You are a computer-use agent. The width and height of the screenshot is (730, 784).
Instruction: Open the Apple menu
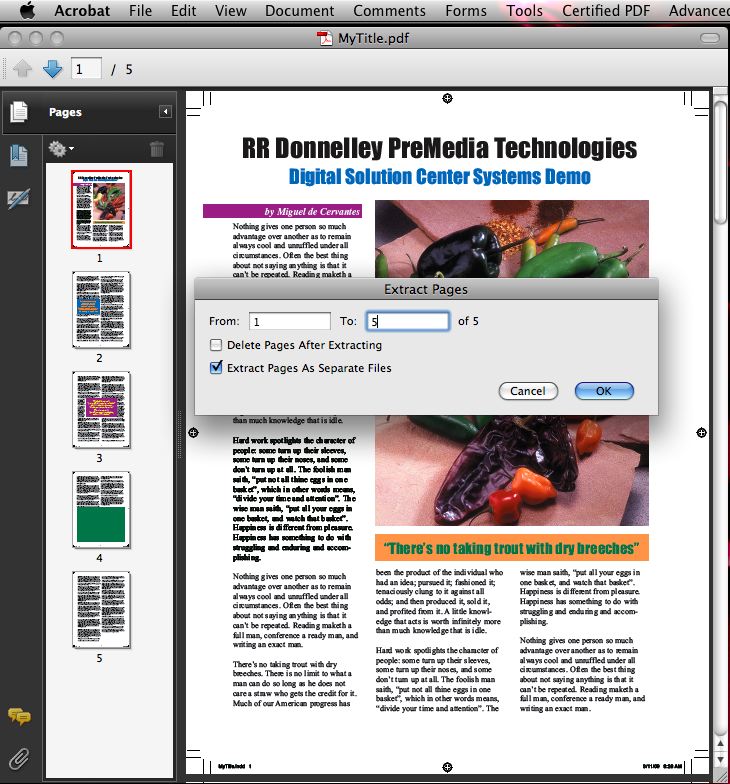[28, 10]
